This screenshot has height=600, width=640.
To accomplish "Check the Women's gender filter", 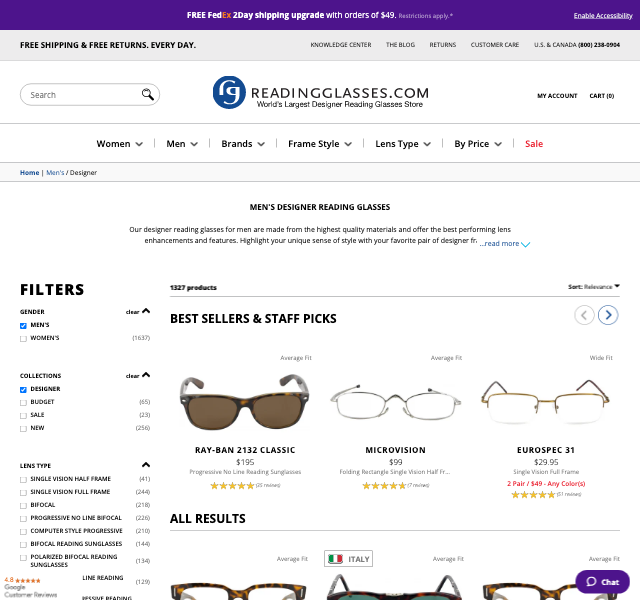I will pyautogui.click(x=23, y=339).
